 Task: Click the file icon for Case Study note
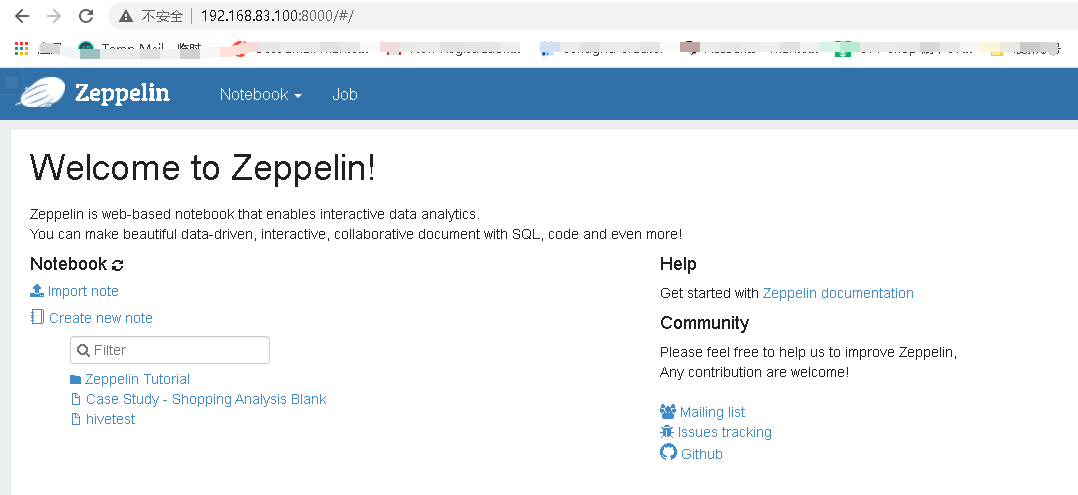(76, 399)
